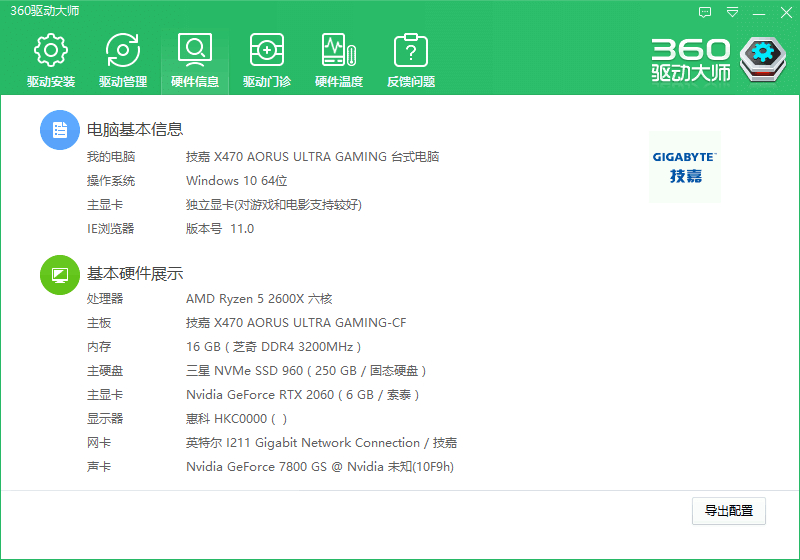Click the 基本硬件展示 heading
Screen dimensions: 800x560
pos(135,274)
